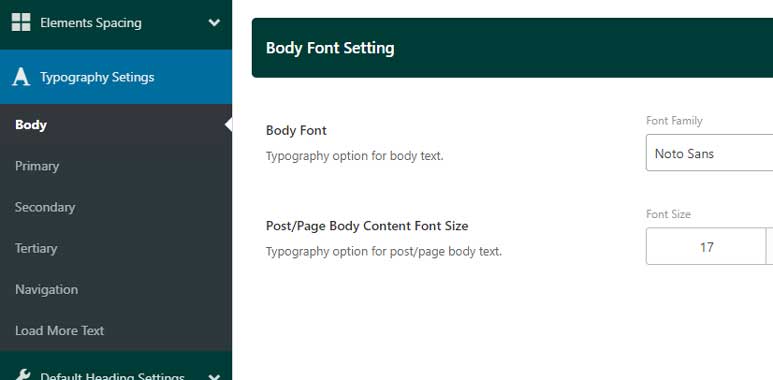The width and height of the screenshot is (773, 380).
Task: Click the Elements Spacing grid icon
Action: coord(21,22)
